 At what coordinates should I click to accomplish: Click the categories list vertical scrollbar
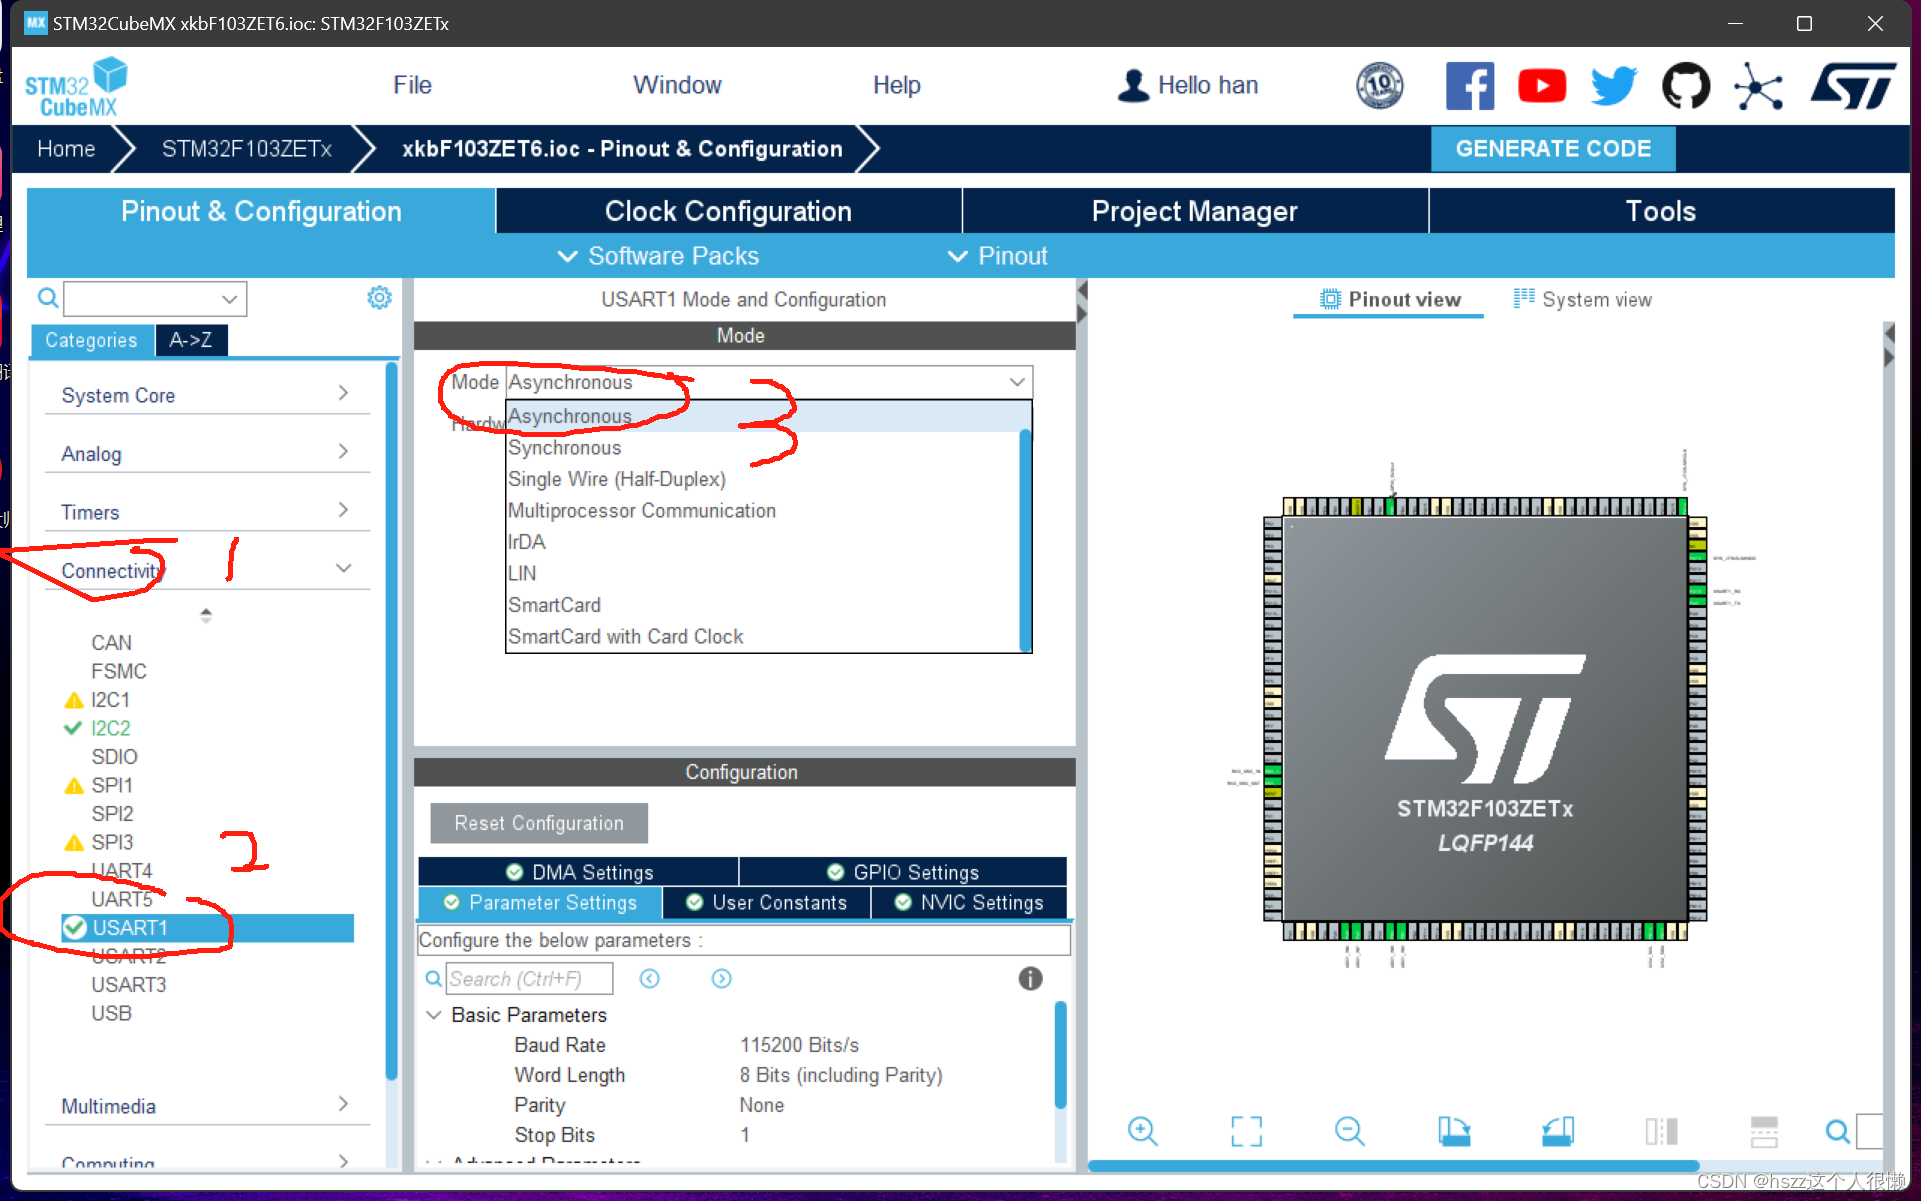click(x=392, y=720)
